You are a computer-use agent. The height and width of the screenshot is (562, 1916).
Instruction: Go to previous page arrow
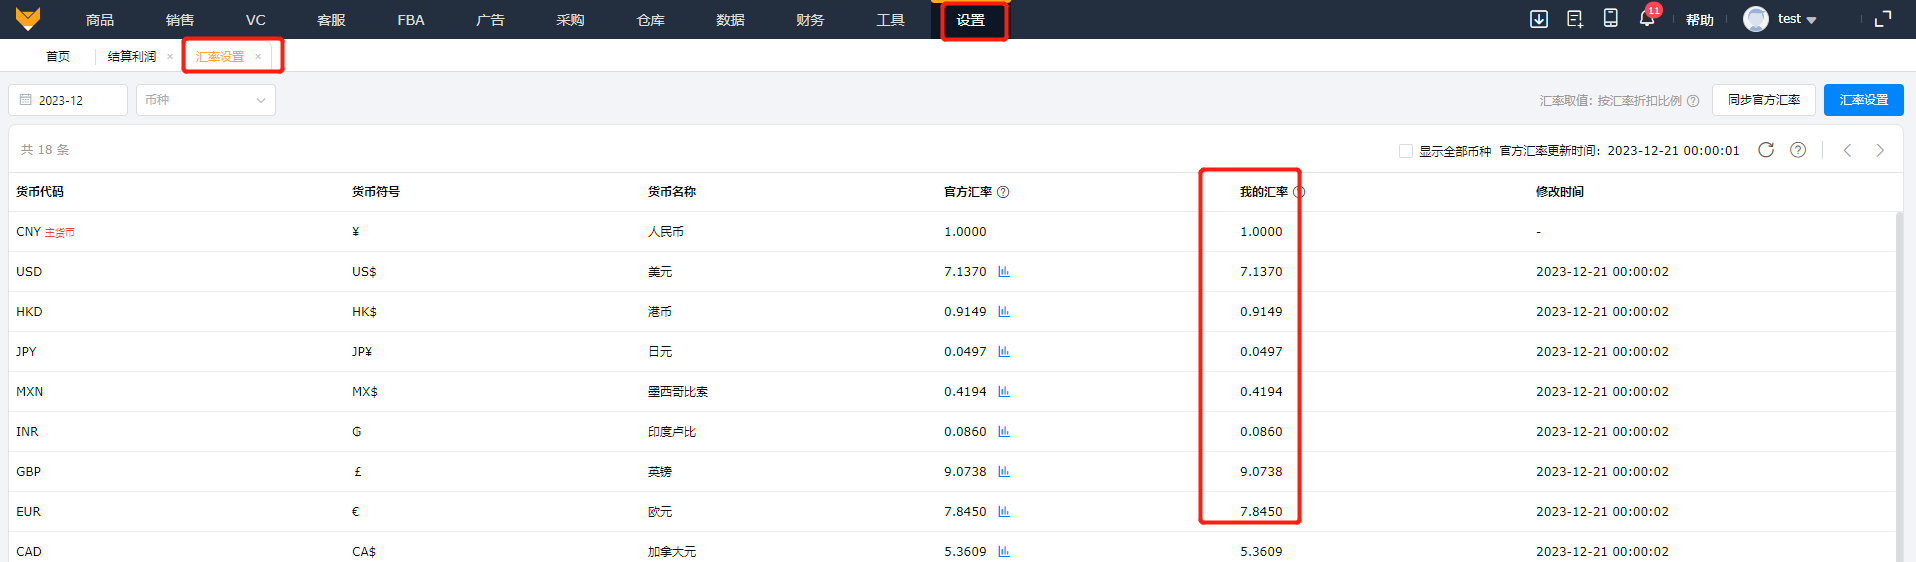pos(1848,150)
